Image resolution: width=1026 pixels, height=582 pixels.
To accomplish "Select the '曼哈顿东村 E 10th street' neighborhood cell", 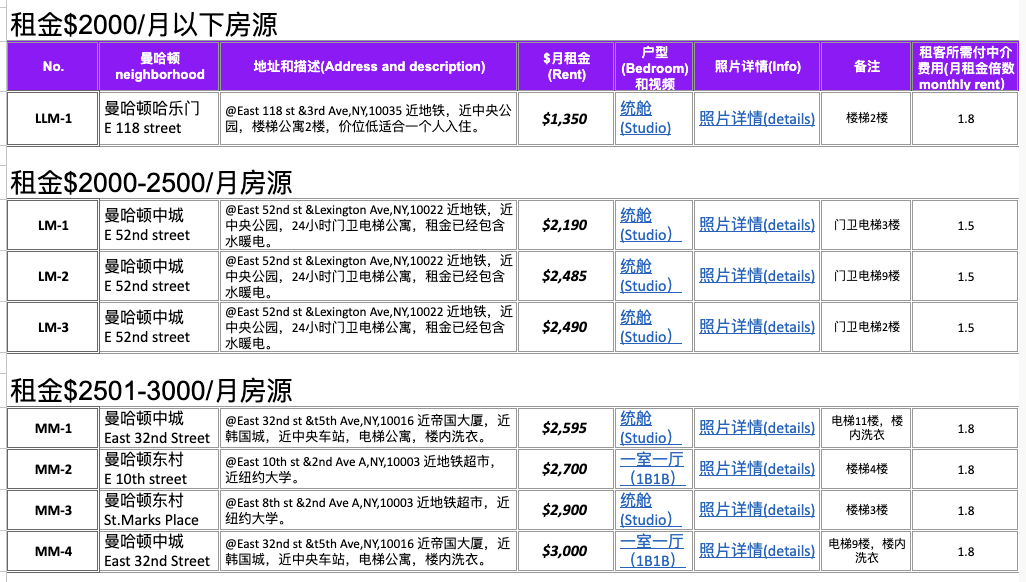I will 159,469.
